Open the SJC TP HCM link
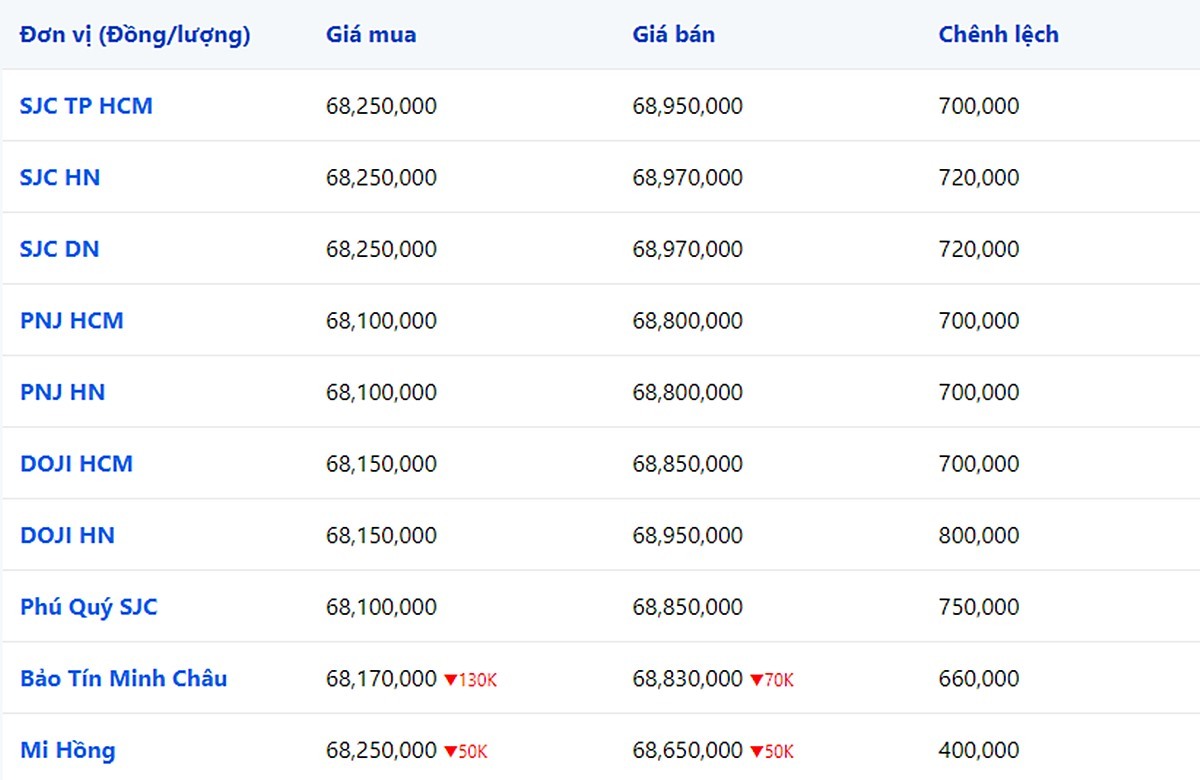 click(86, 106)
